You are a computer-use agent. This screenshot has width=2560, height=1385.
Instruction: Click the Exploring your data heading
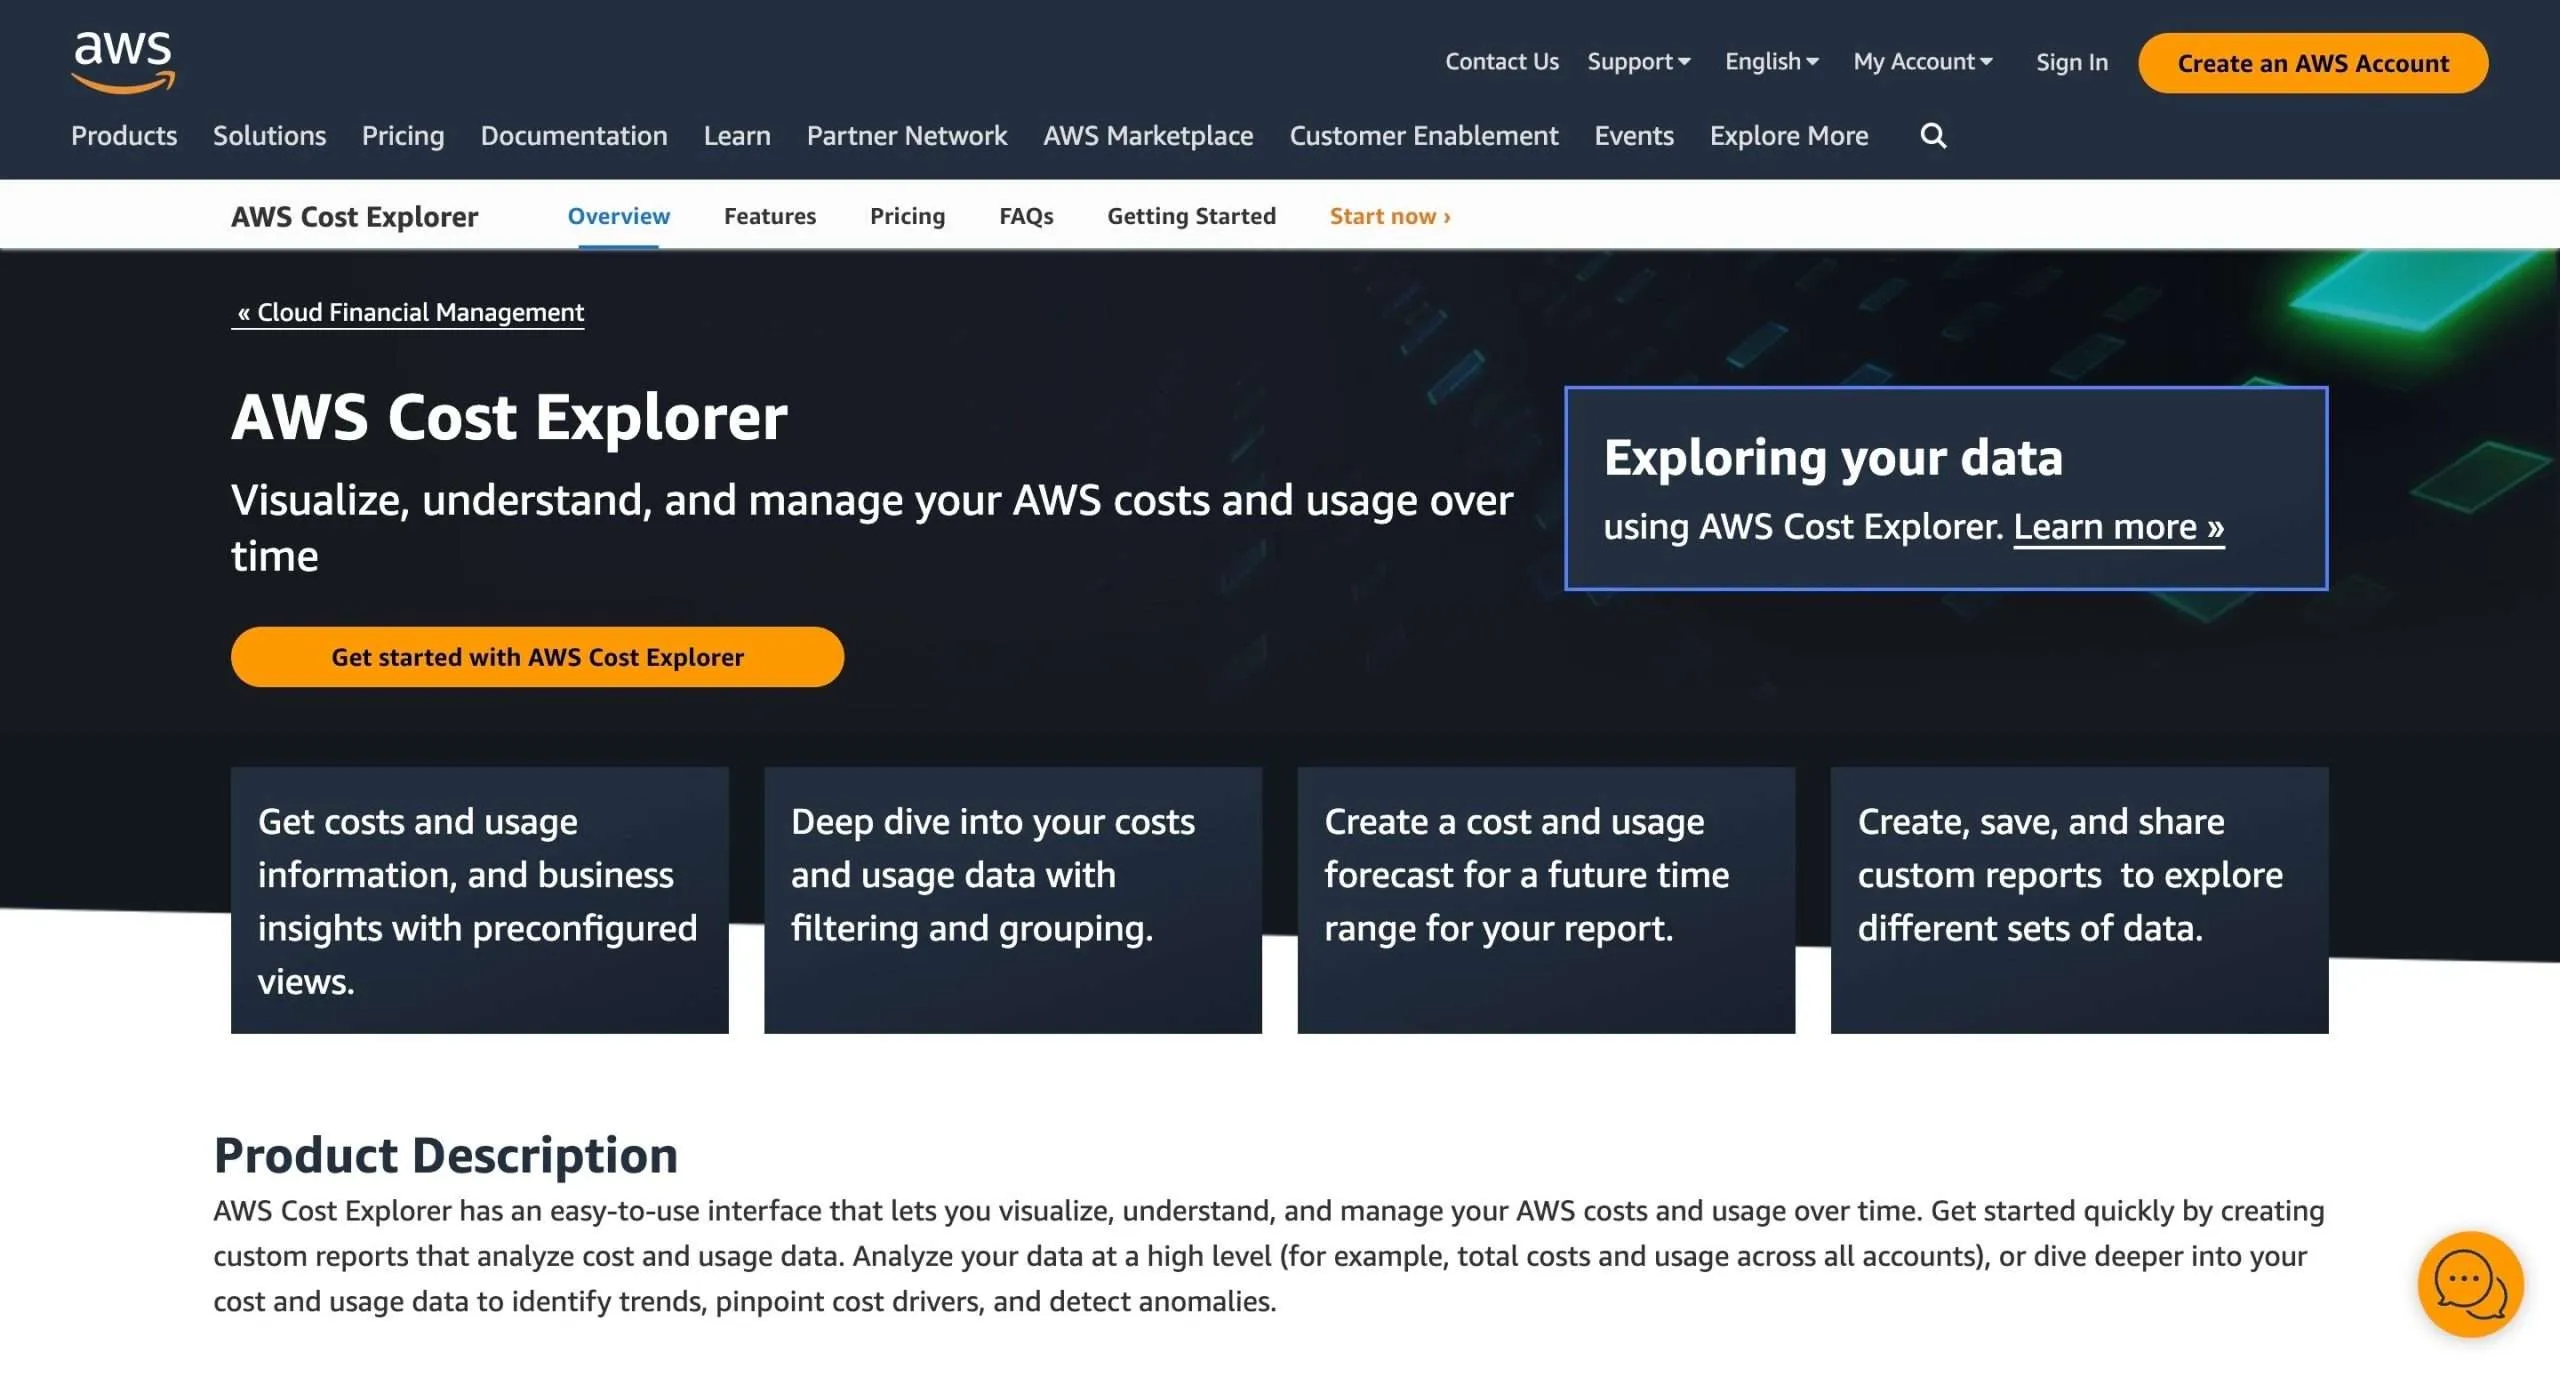(x=1833, y=458)
